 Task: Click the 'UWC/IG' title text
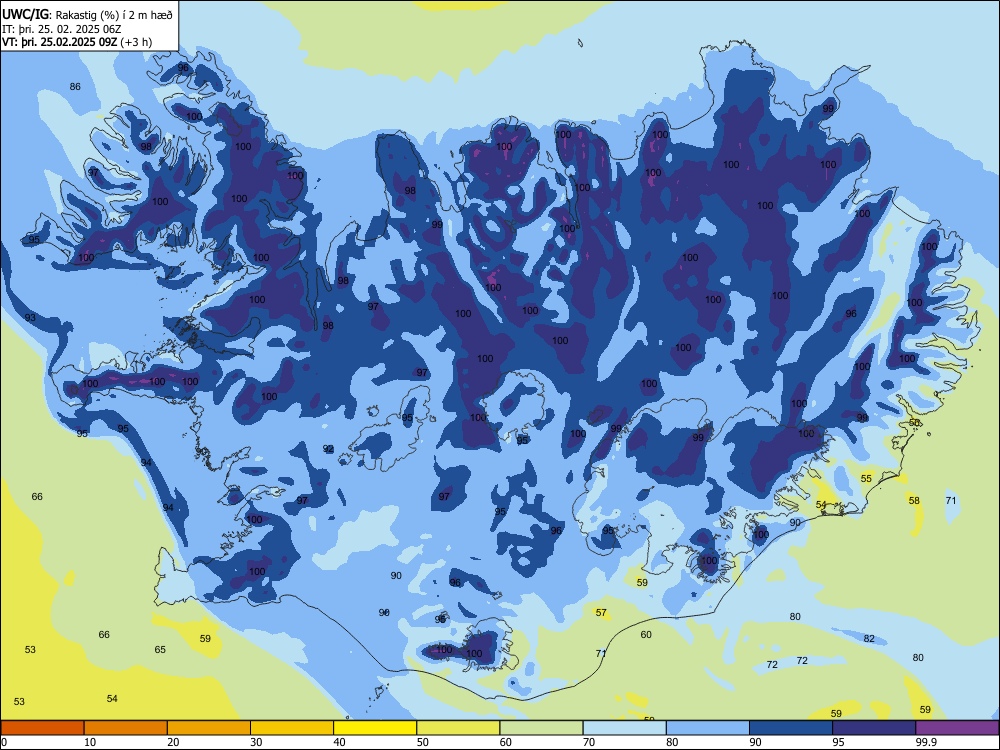pyautogui.click(x=26, y=15)
